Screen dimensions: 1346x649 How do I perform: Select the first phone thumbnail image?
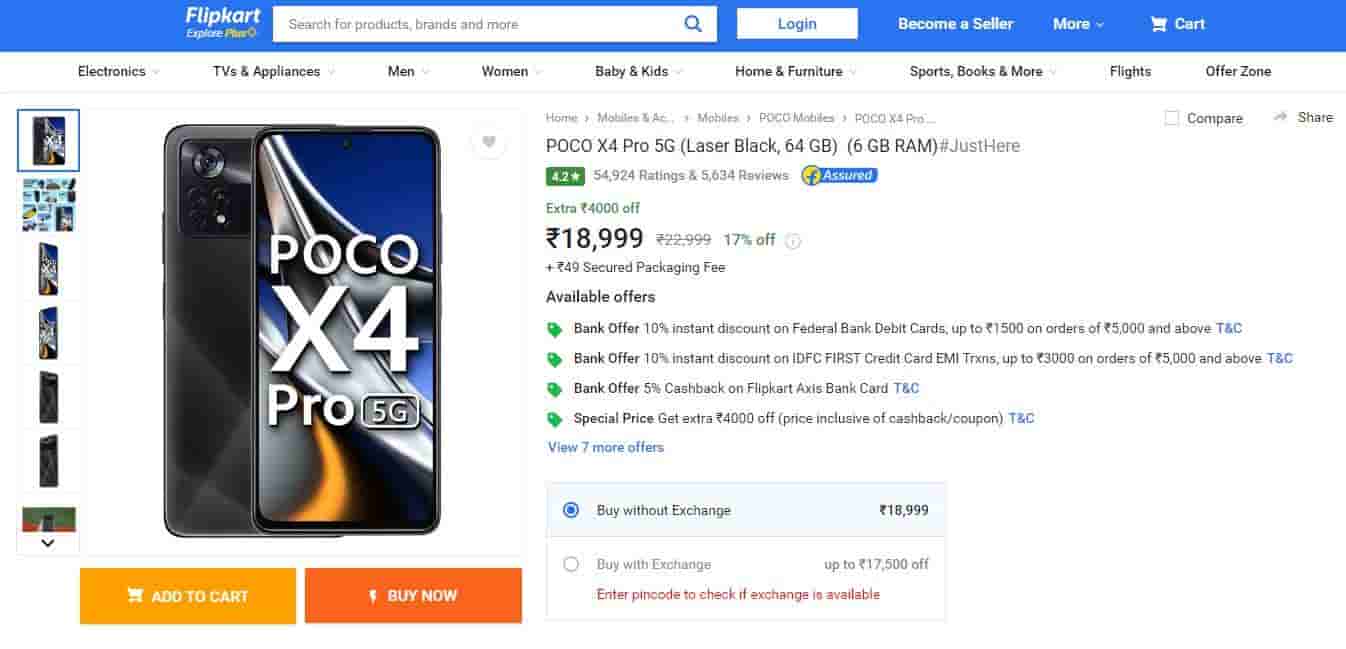tap(47, 140)
